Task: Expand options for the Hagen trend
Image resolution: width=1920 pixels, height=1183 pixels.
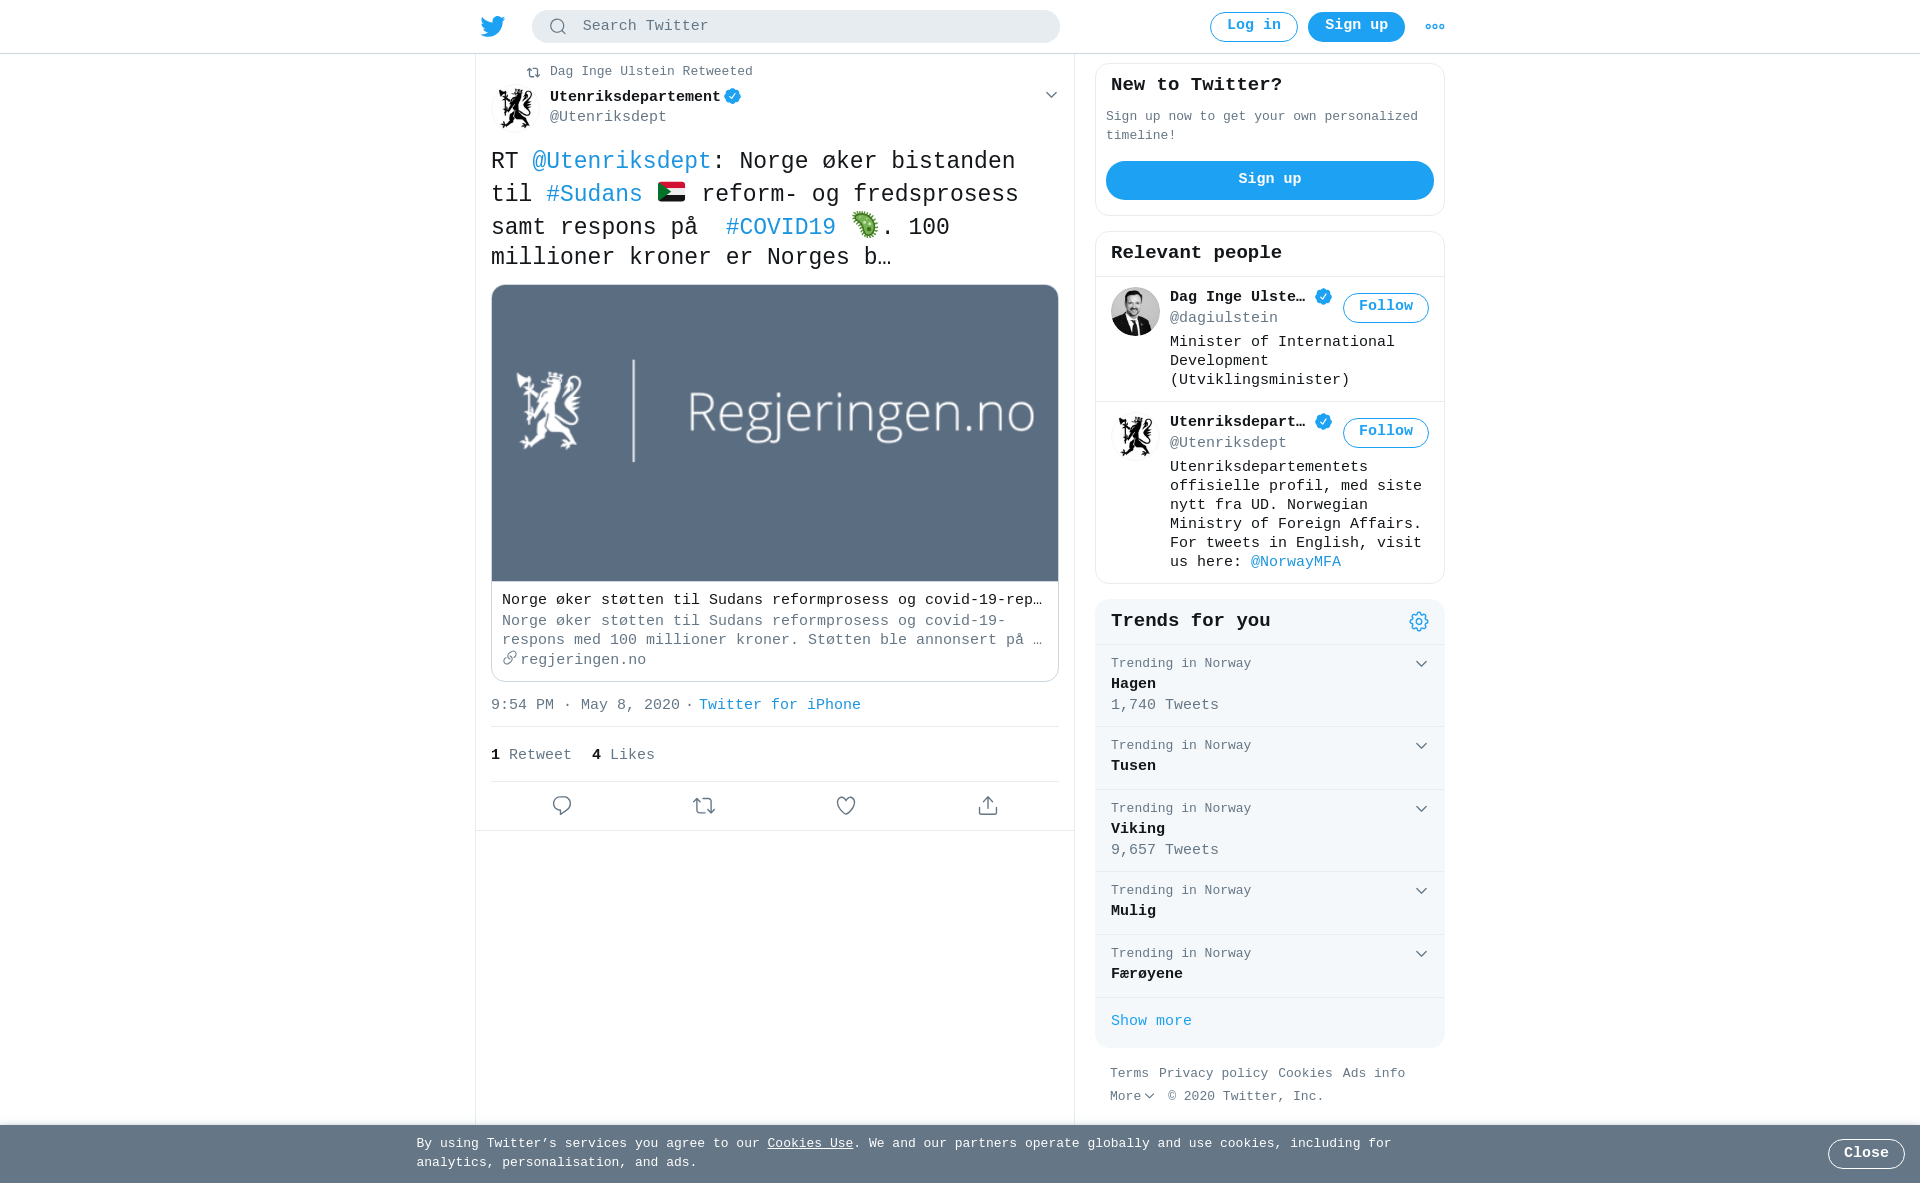Action: pos(1421,664)
